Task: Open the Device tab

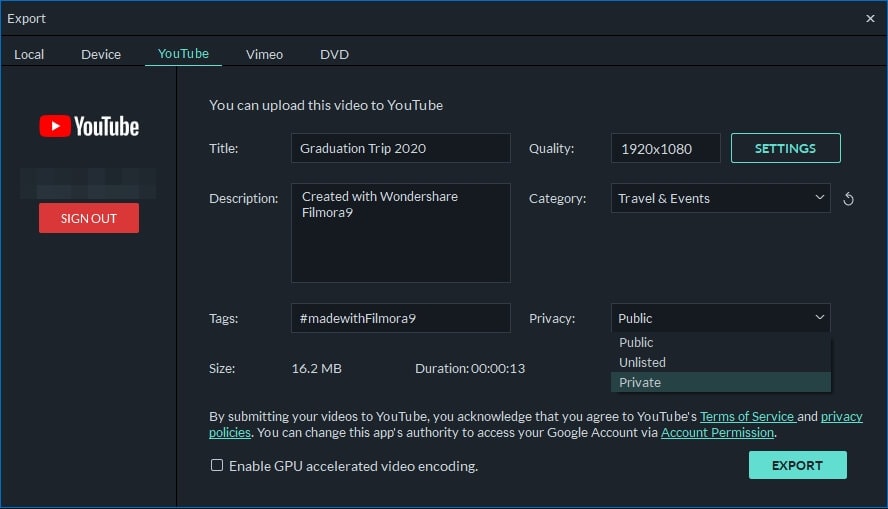Action: (x=101, y=54)
